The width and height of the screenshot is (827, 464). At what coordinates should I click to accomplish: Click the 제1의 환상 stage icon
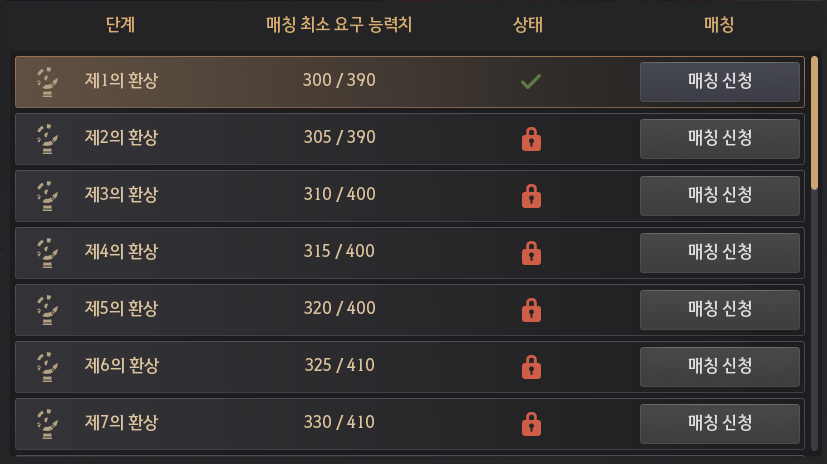pyautogui.click(x=45, y=82)
